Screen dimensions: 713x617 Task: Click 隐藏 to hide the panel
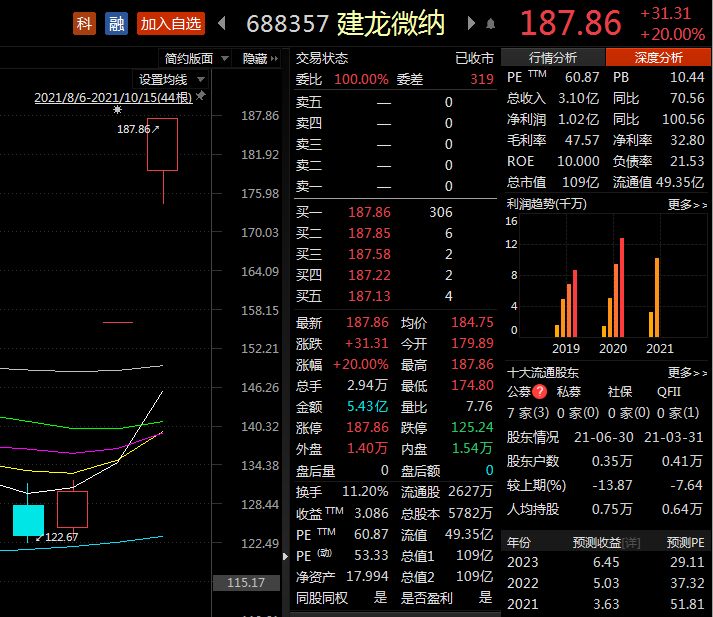(x=260, y=58)
